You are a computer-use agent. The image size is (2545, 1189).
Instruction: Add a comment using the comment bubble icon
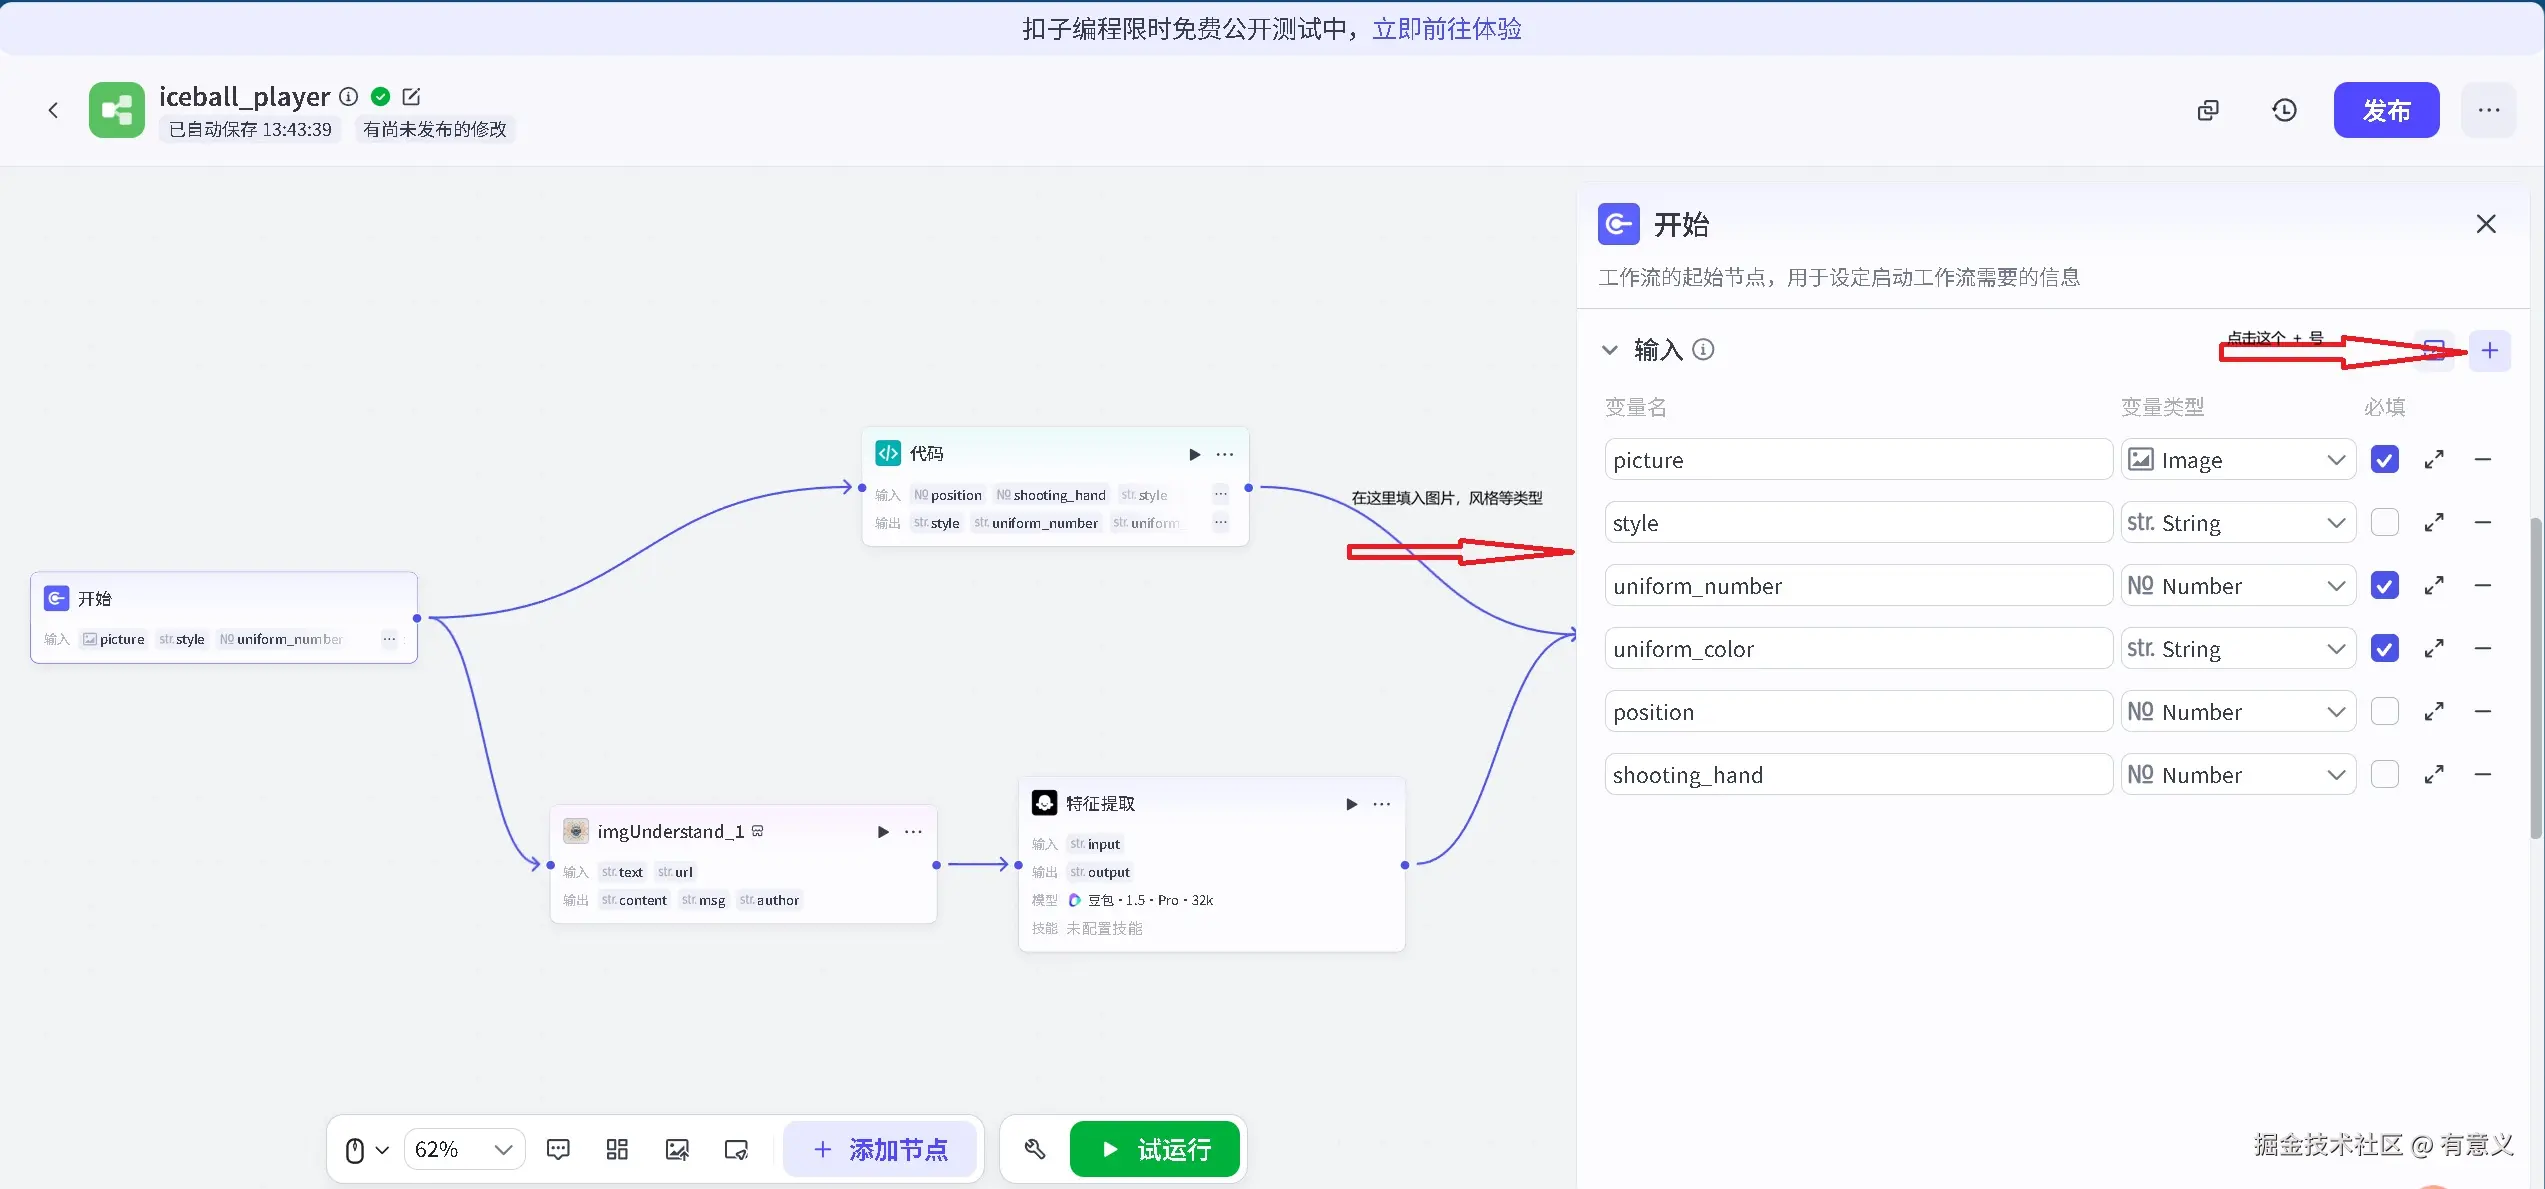coord(558,1148)
